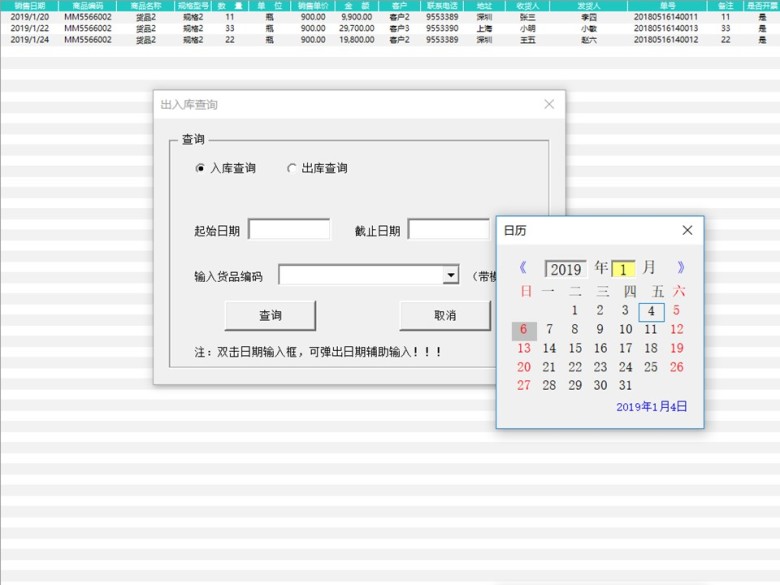Pick day 7 in the calendar
This screenshot has height=585, width=780.
(549, 329)
